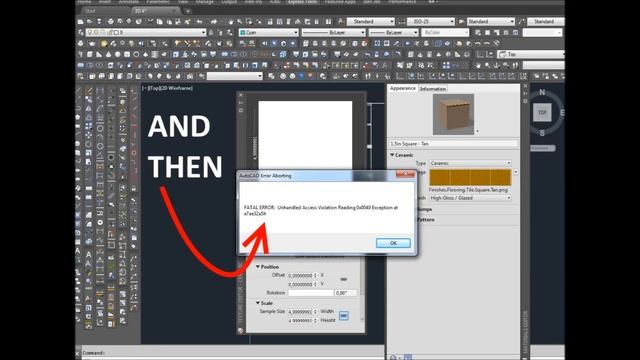This screenshot has width=640, height=360.
Task: Click OK in the AutoCAD Error dialog
Action: coord(393,243)
